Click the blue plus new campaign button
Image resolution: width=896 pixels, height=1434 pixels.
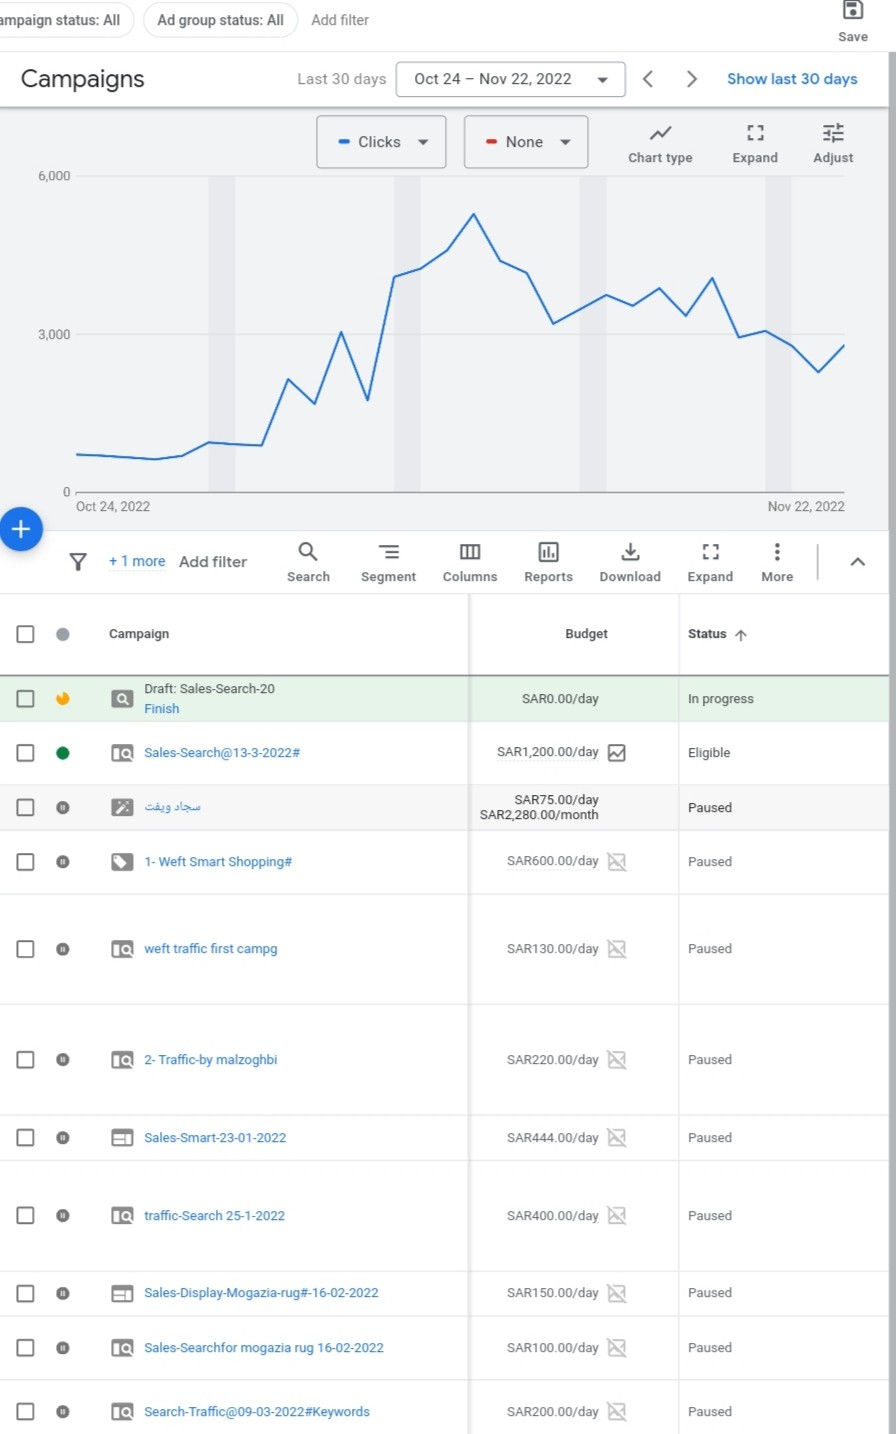[21, 529]
